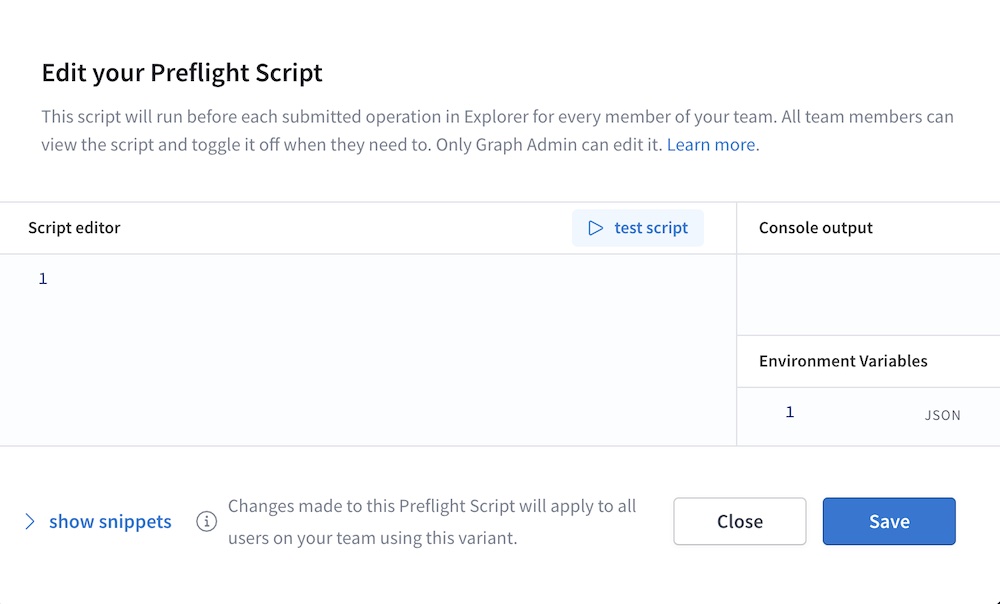Click the JSON format indicator
Image resolution: width=1000 pixels, height=604 pixels.
click(943, 415)
